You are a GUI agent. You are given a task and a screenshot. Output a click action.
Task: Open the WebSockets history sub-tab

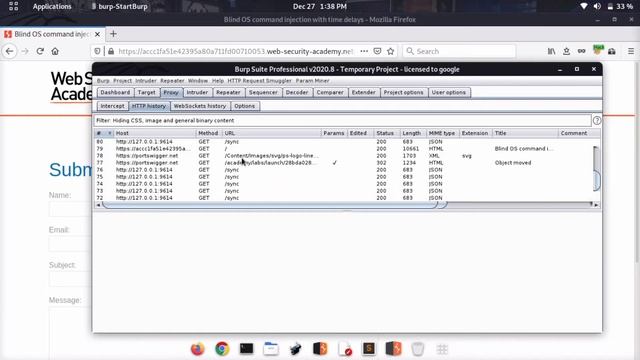tap(200, 106)
